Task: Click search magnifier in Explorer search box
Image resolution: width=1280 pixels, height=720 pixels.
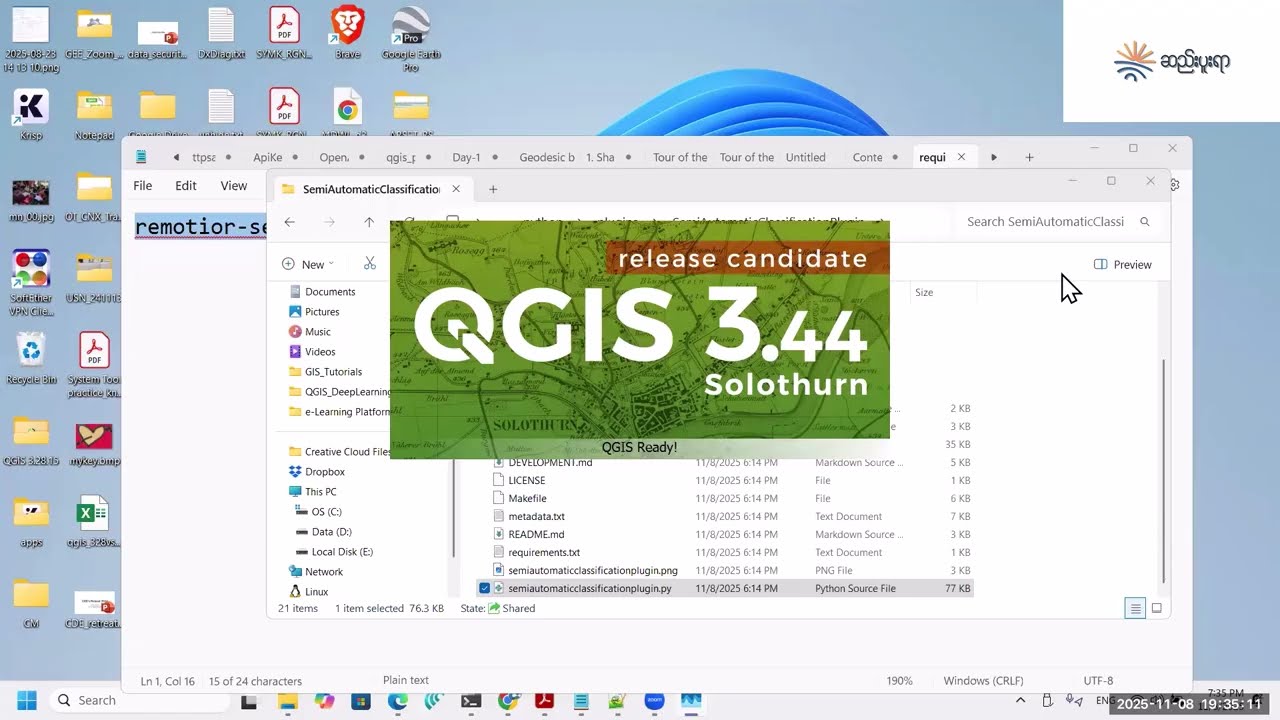Action: (x=1145, y=222)
